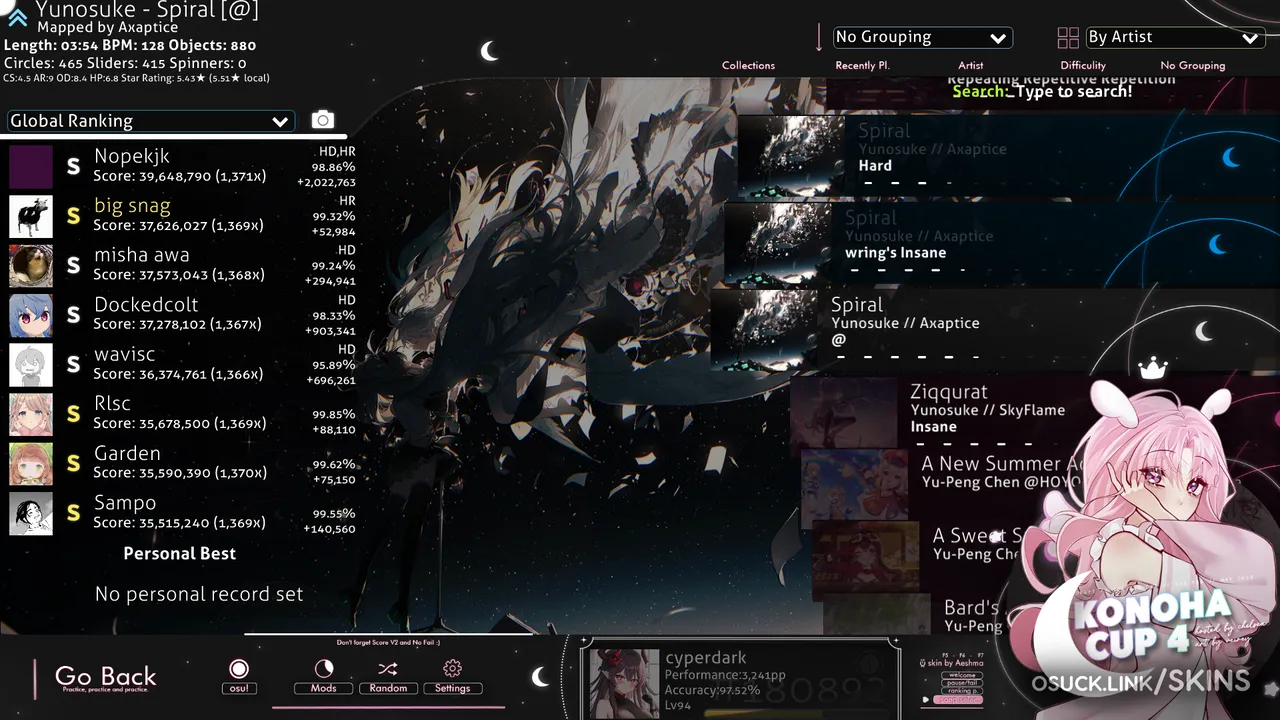Screen dimensions: 1280x720
Task: Switch to the Recently Pl. tab
Action: (862, 65)
